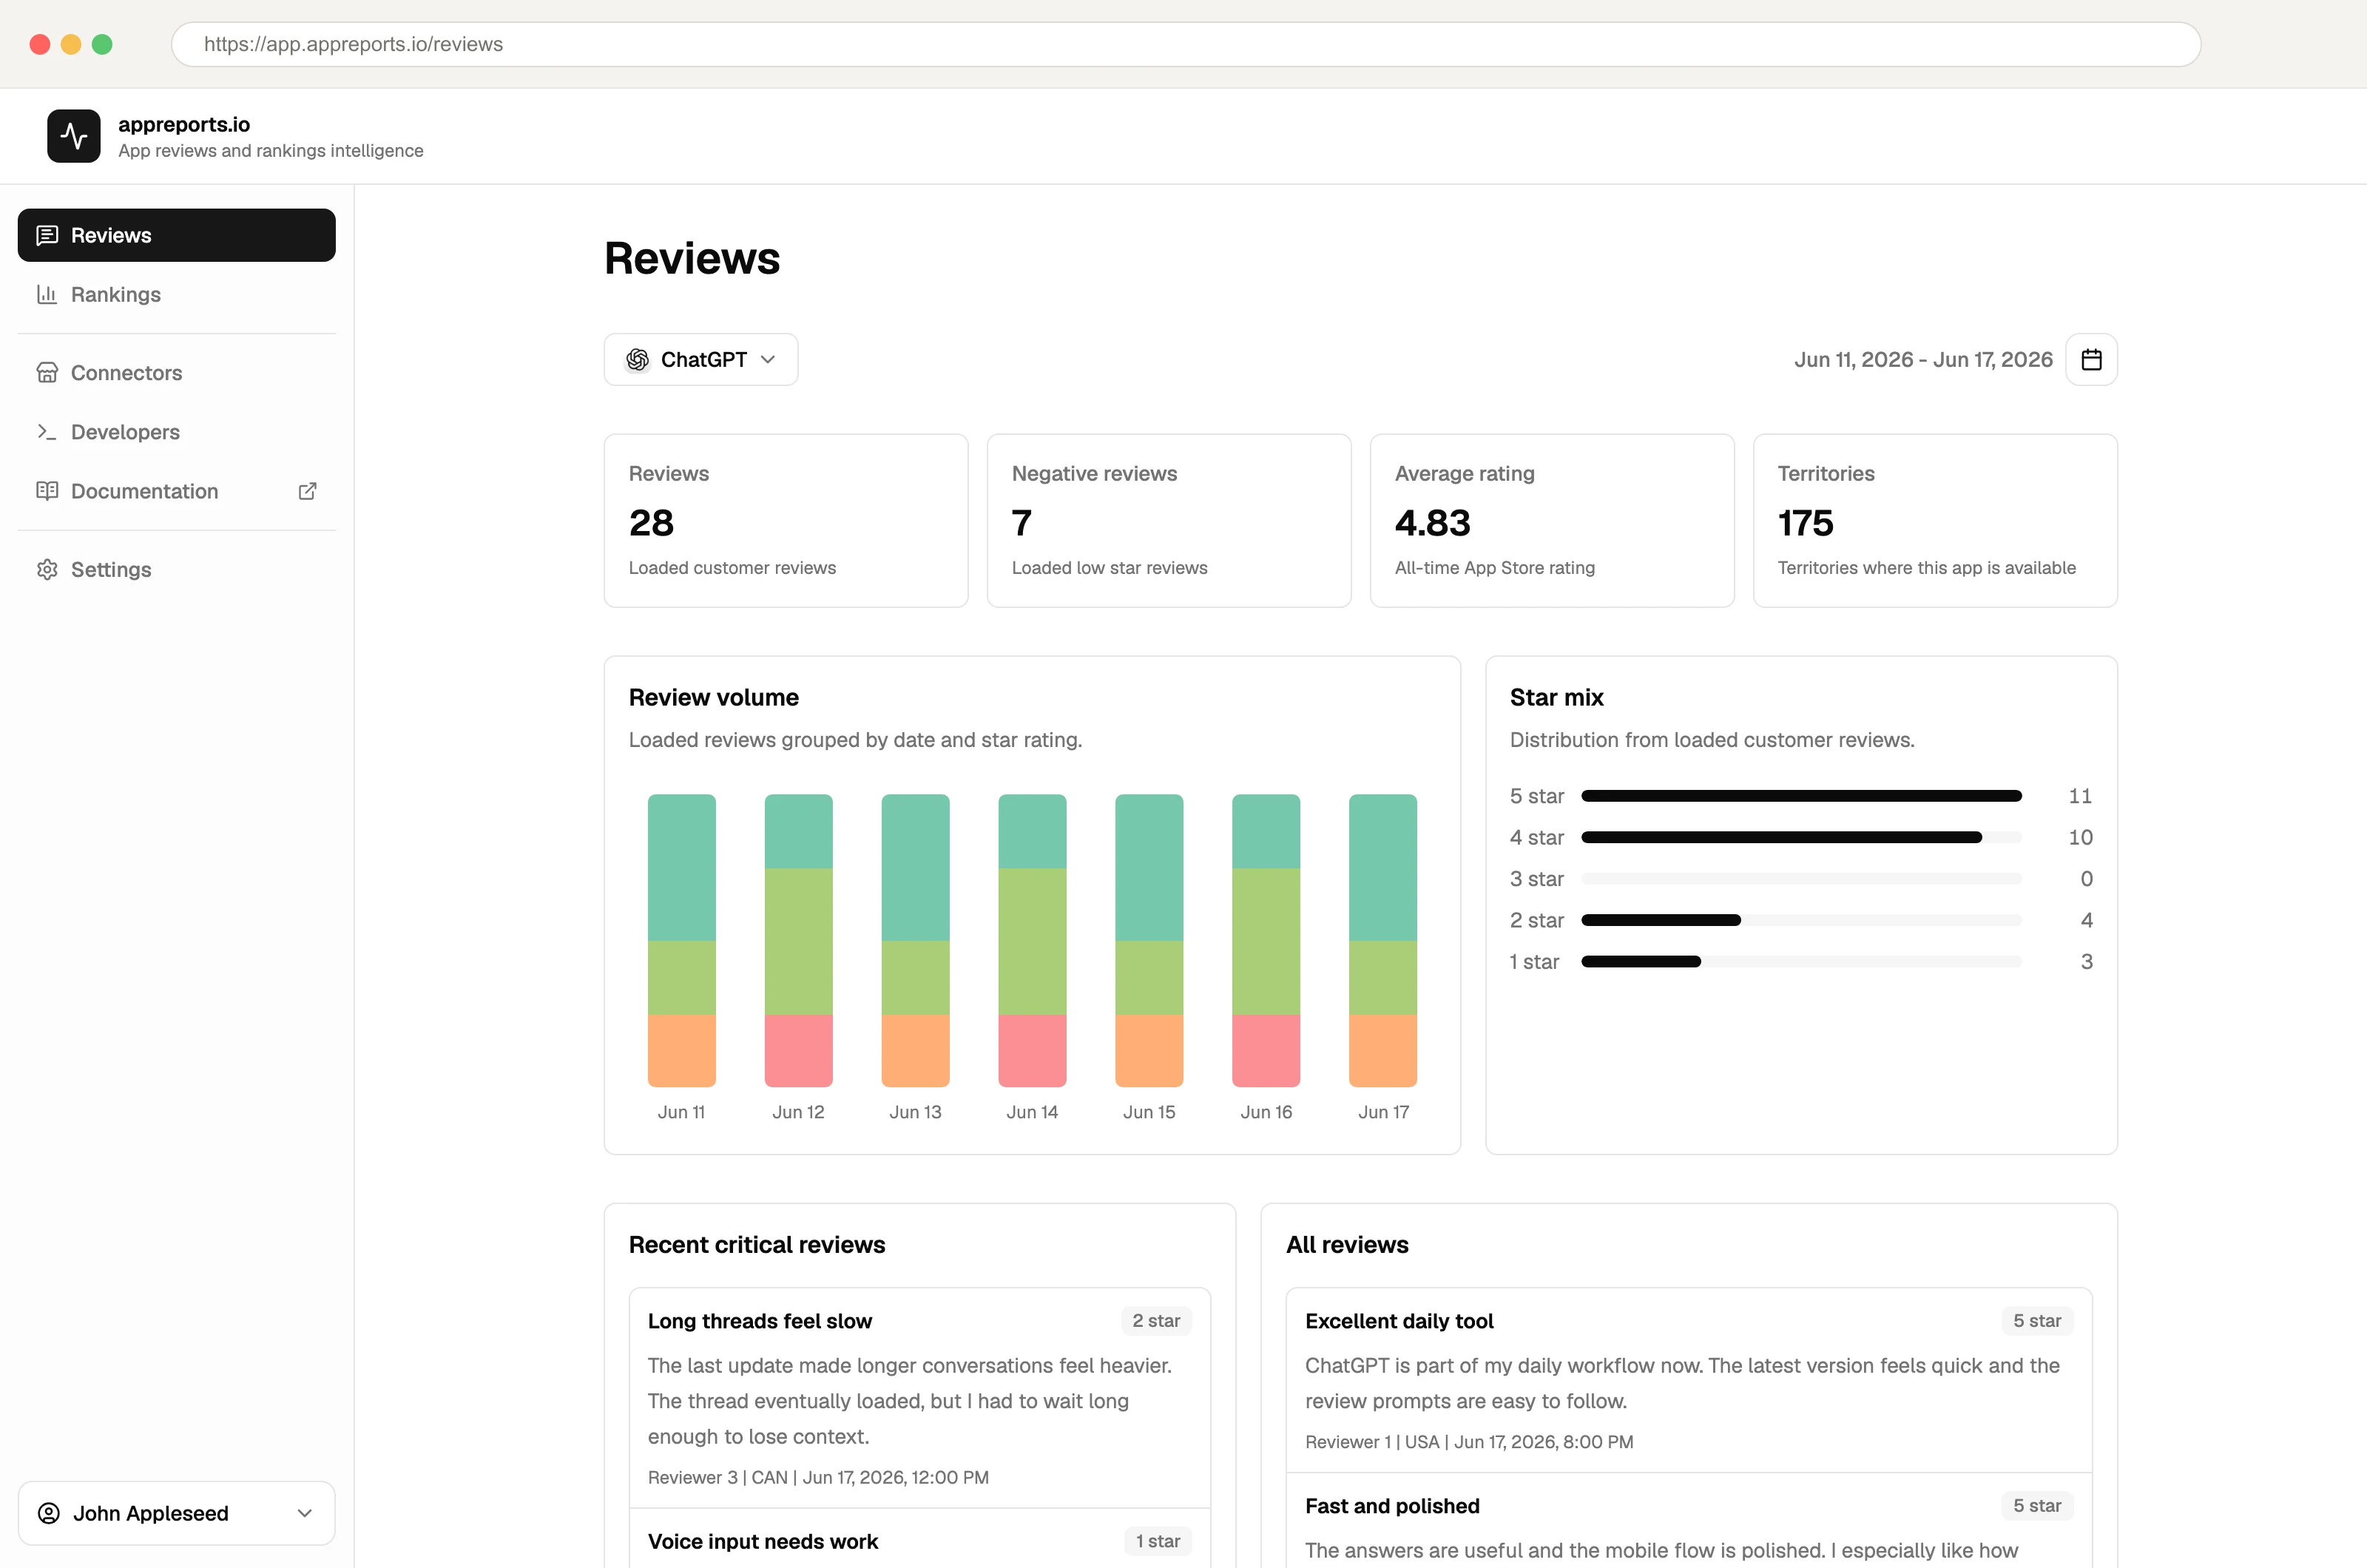This screenshot has height=1568, width=2367.
Task: Click the 3 star empty distribution bar
Action: pos(1801,878)
